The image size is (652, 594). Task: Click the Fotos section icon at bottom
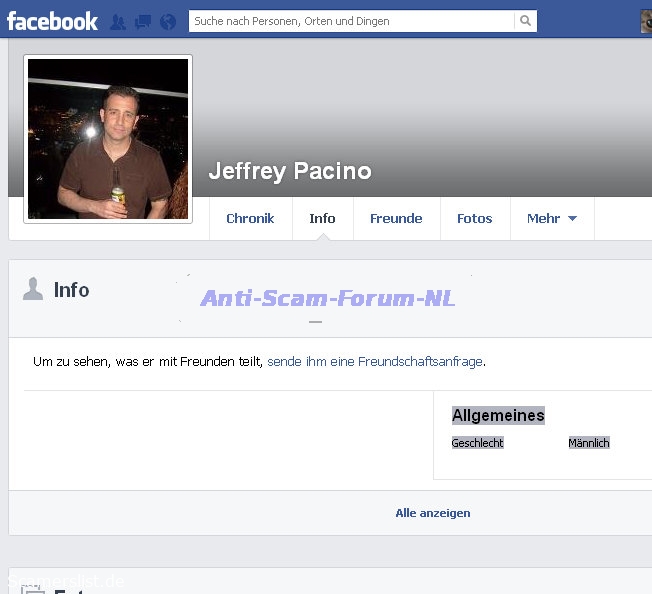point(33,590)
